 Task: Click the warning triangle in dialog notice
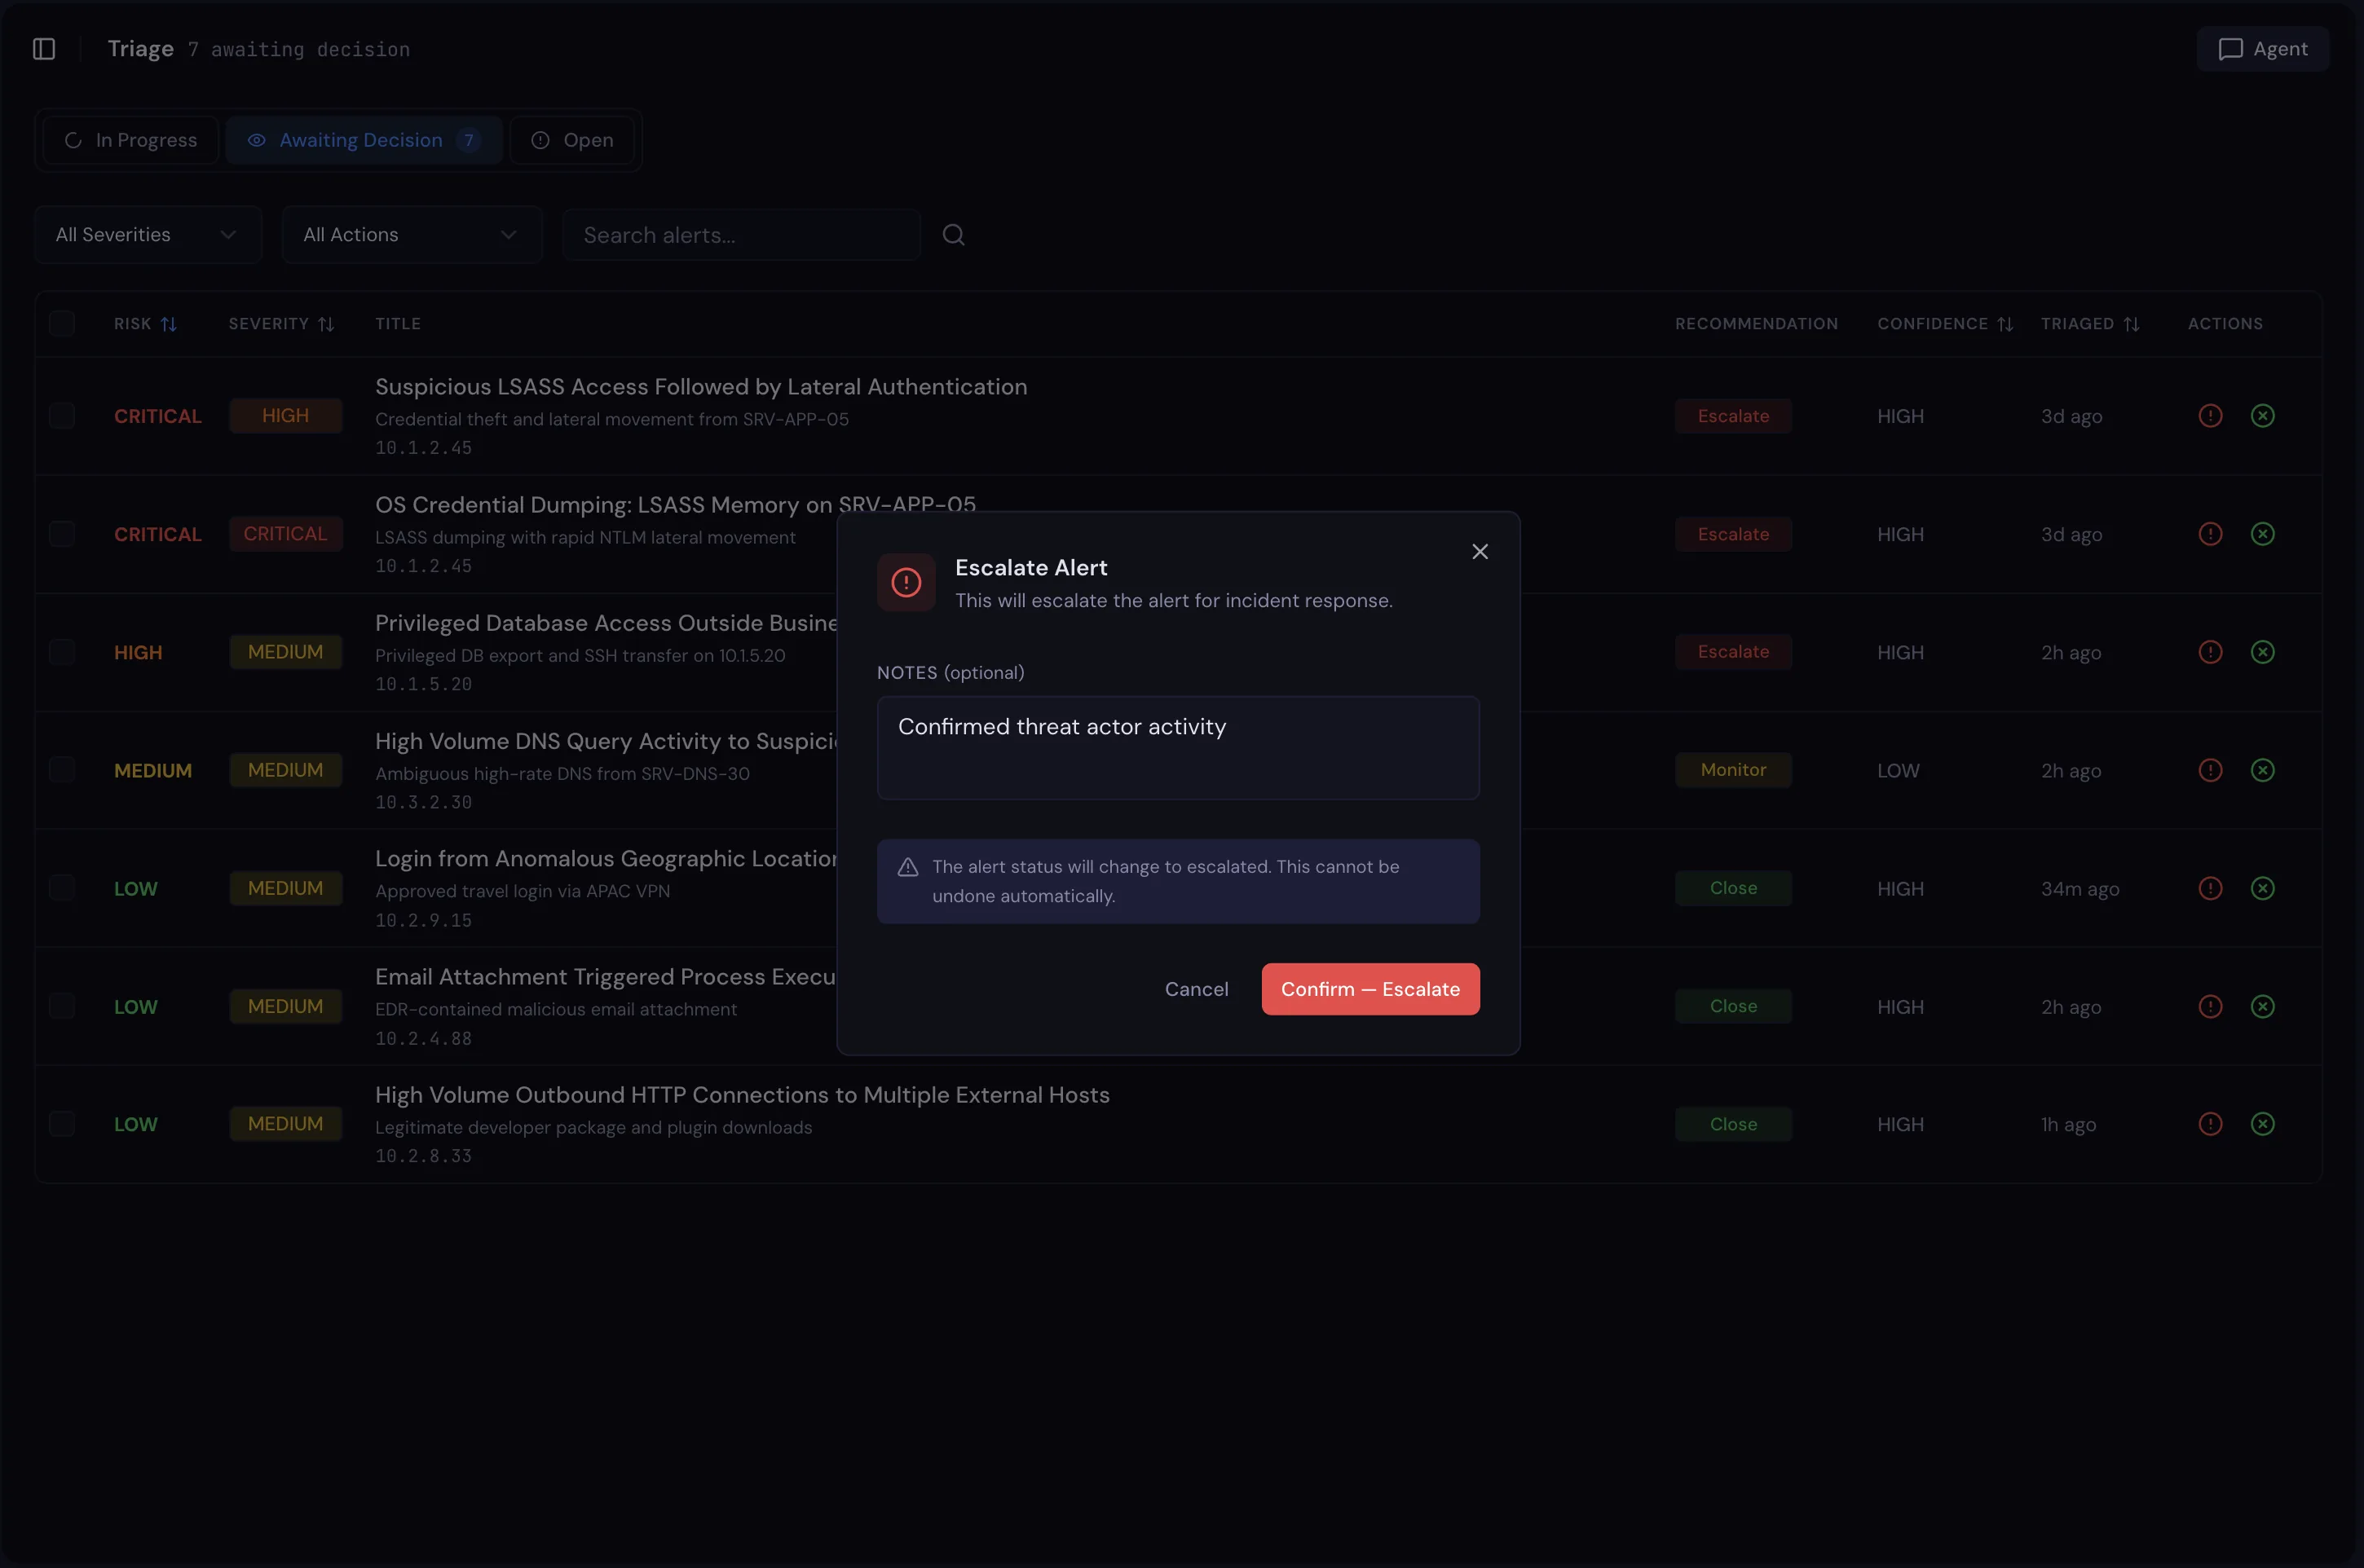click(x=908, y=867)
